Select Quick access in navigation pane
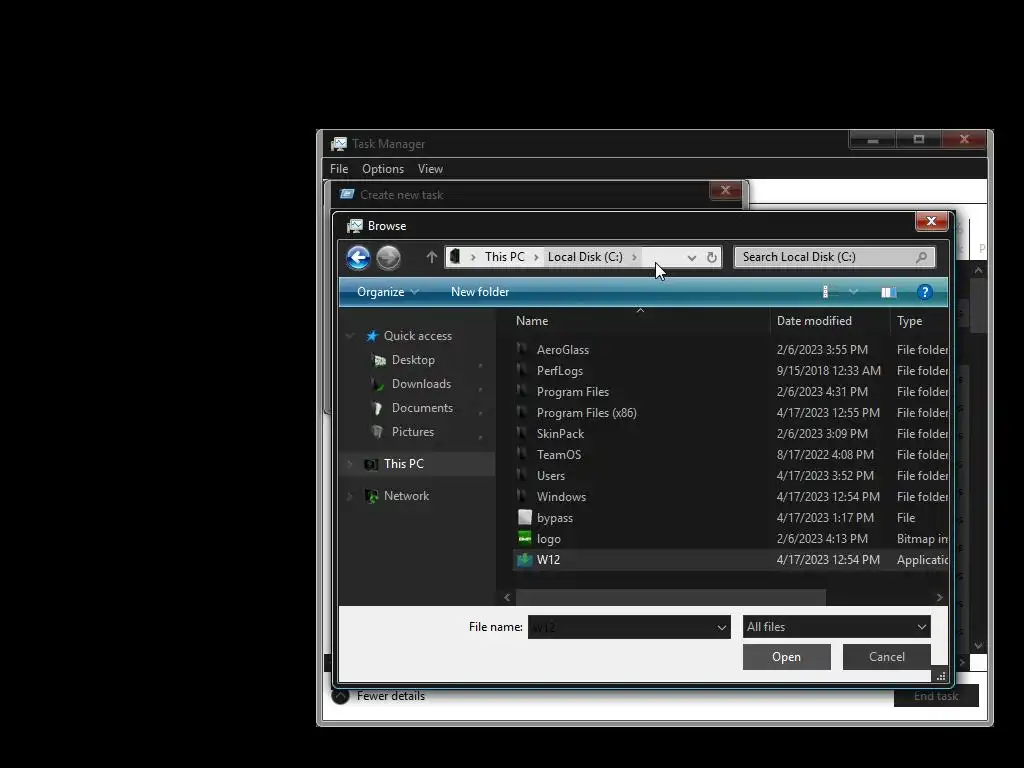Image resolution: width=1024 pixels, height=768 pixels. [x=418, y=336]
